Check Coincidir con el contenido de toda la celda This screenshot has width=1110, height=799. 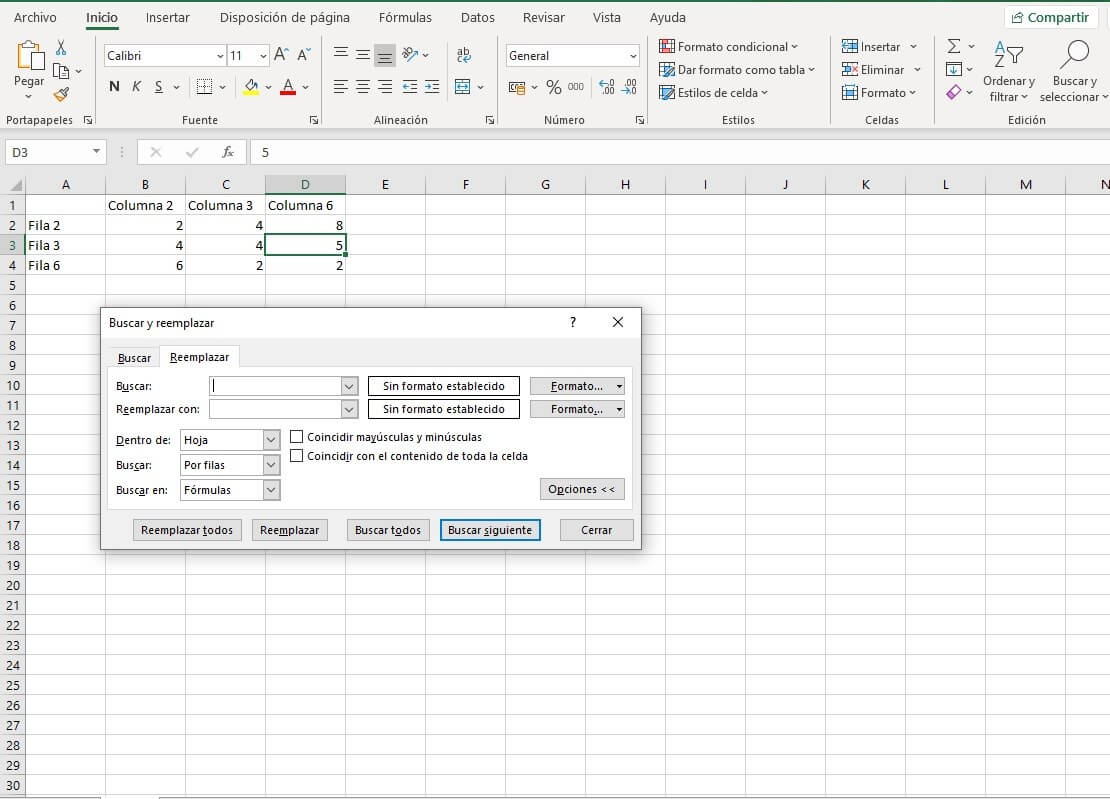[x=297, y=456]
